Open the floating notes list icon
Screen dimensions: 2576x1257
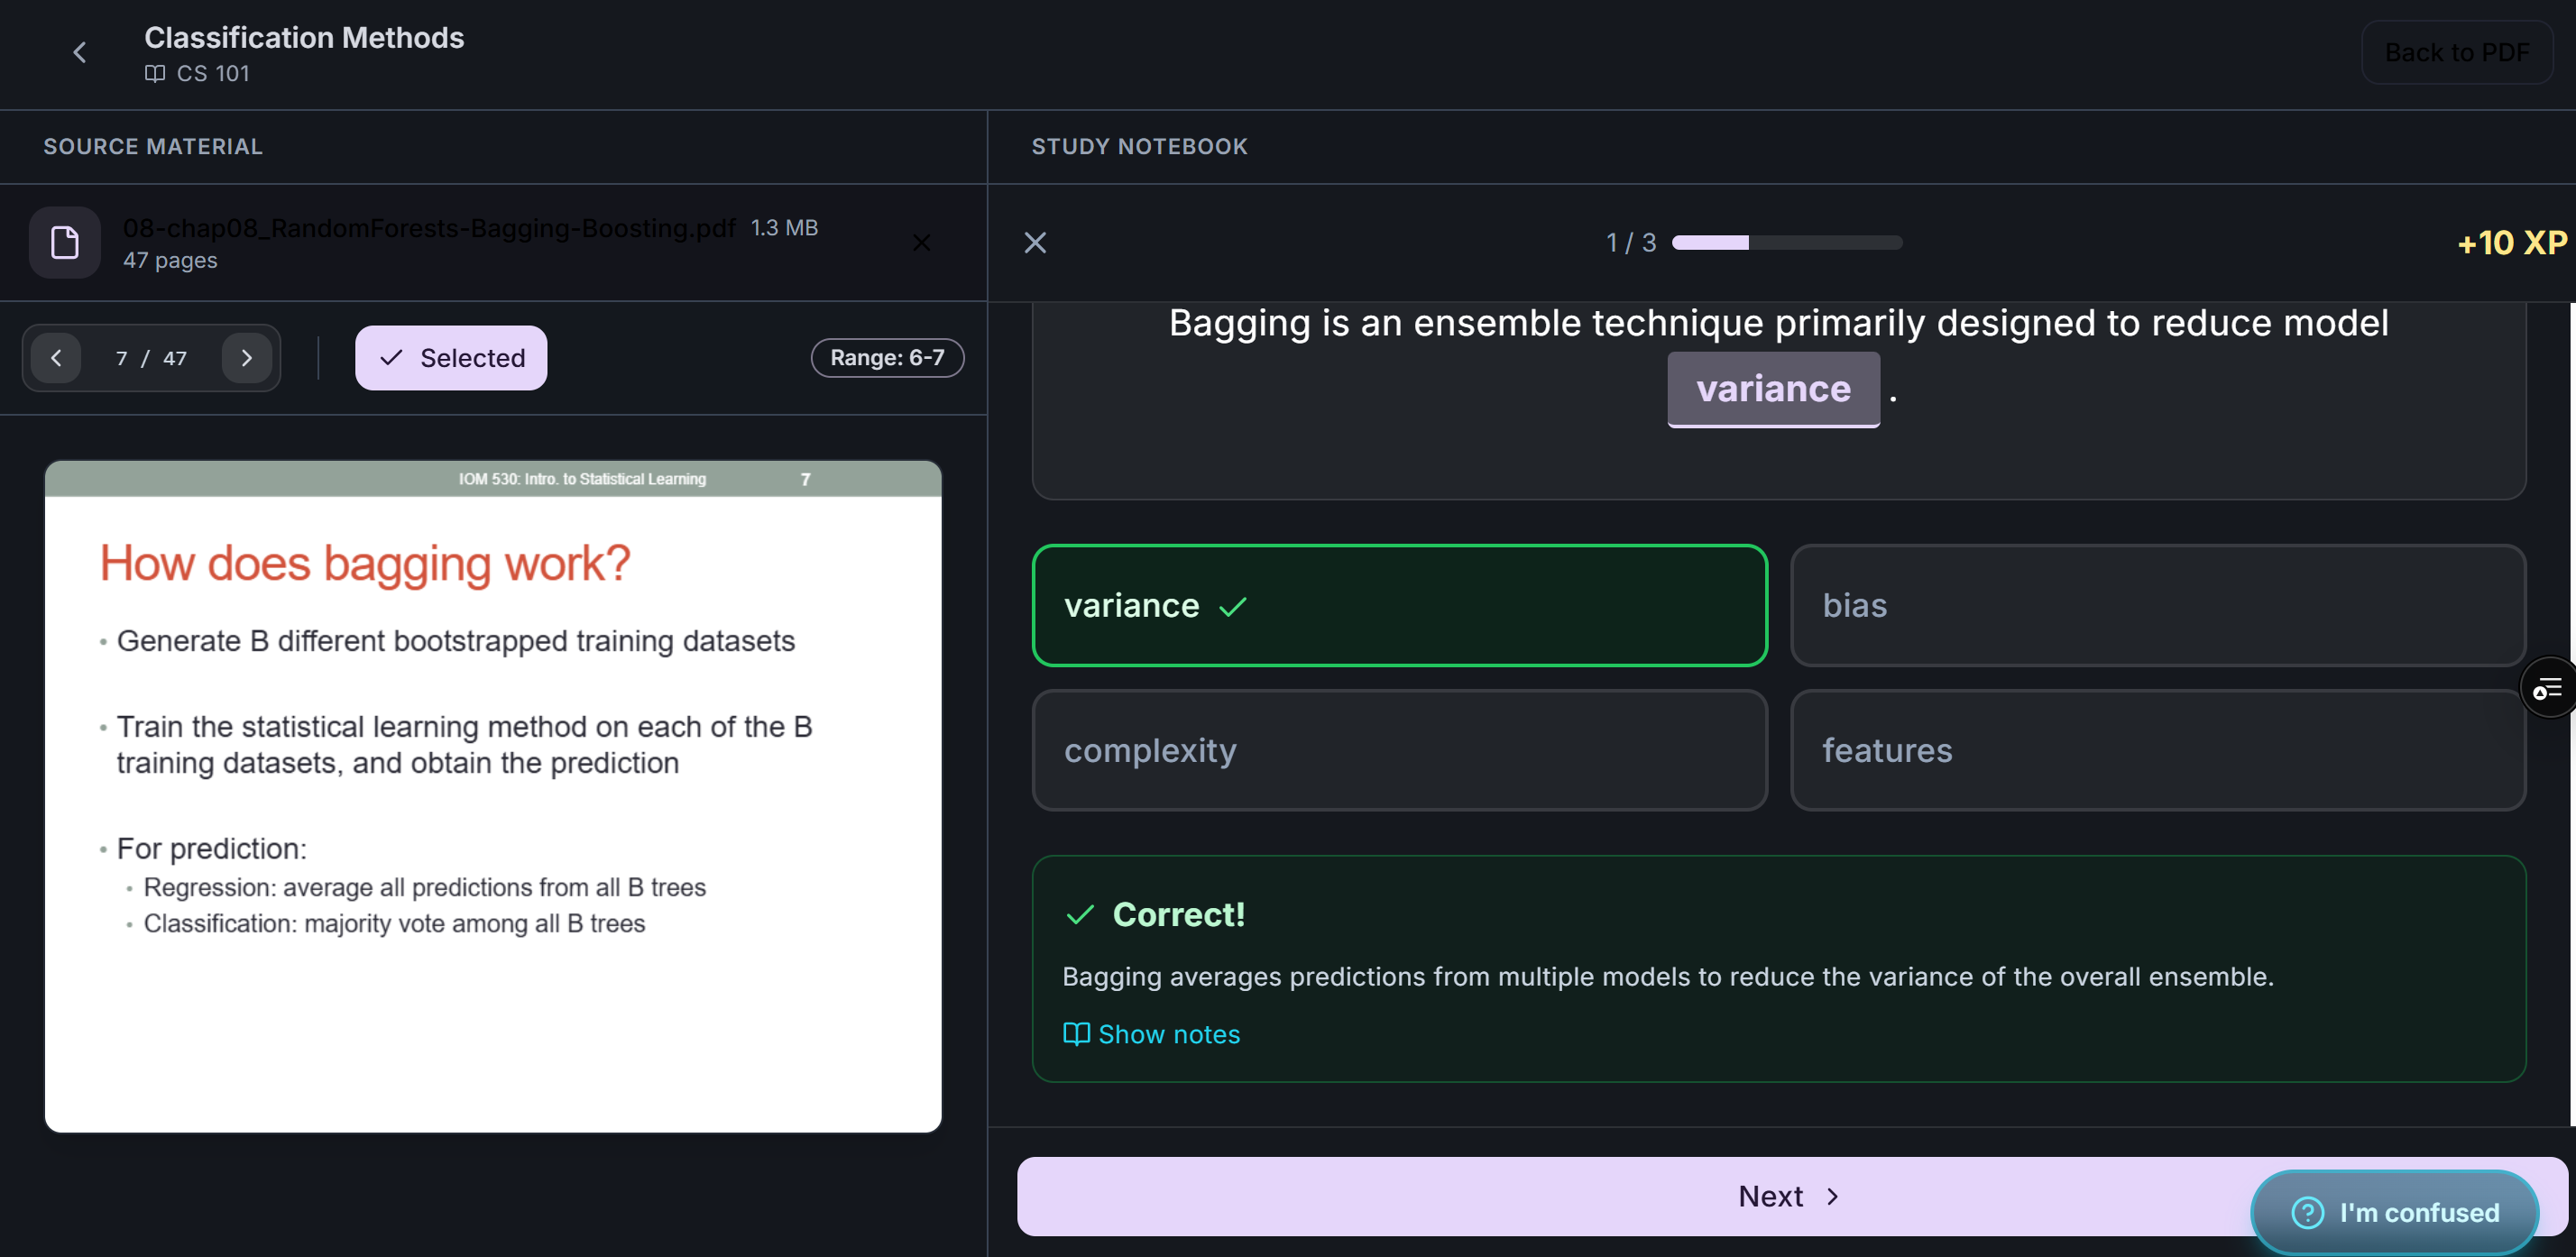click(2546, 688)
